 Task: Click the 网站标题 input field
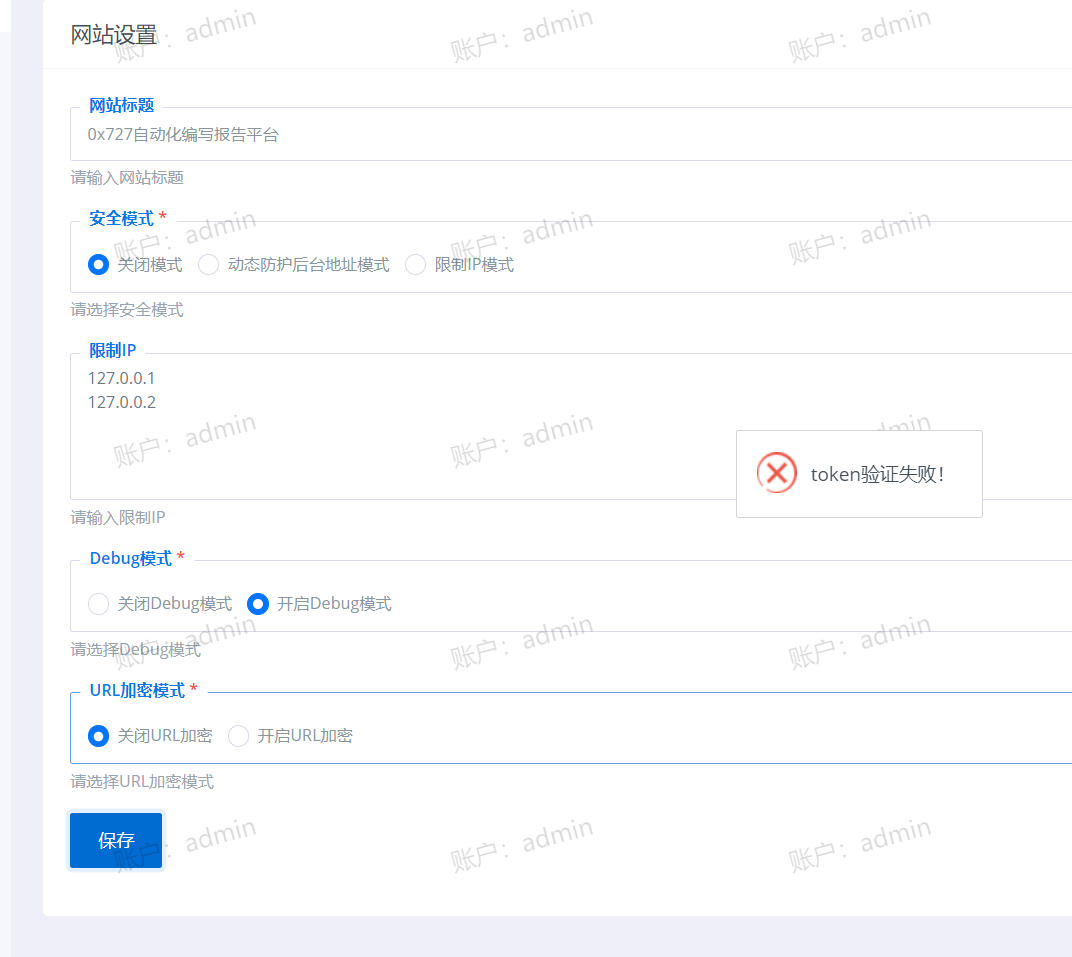click(x=400, y=134)
